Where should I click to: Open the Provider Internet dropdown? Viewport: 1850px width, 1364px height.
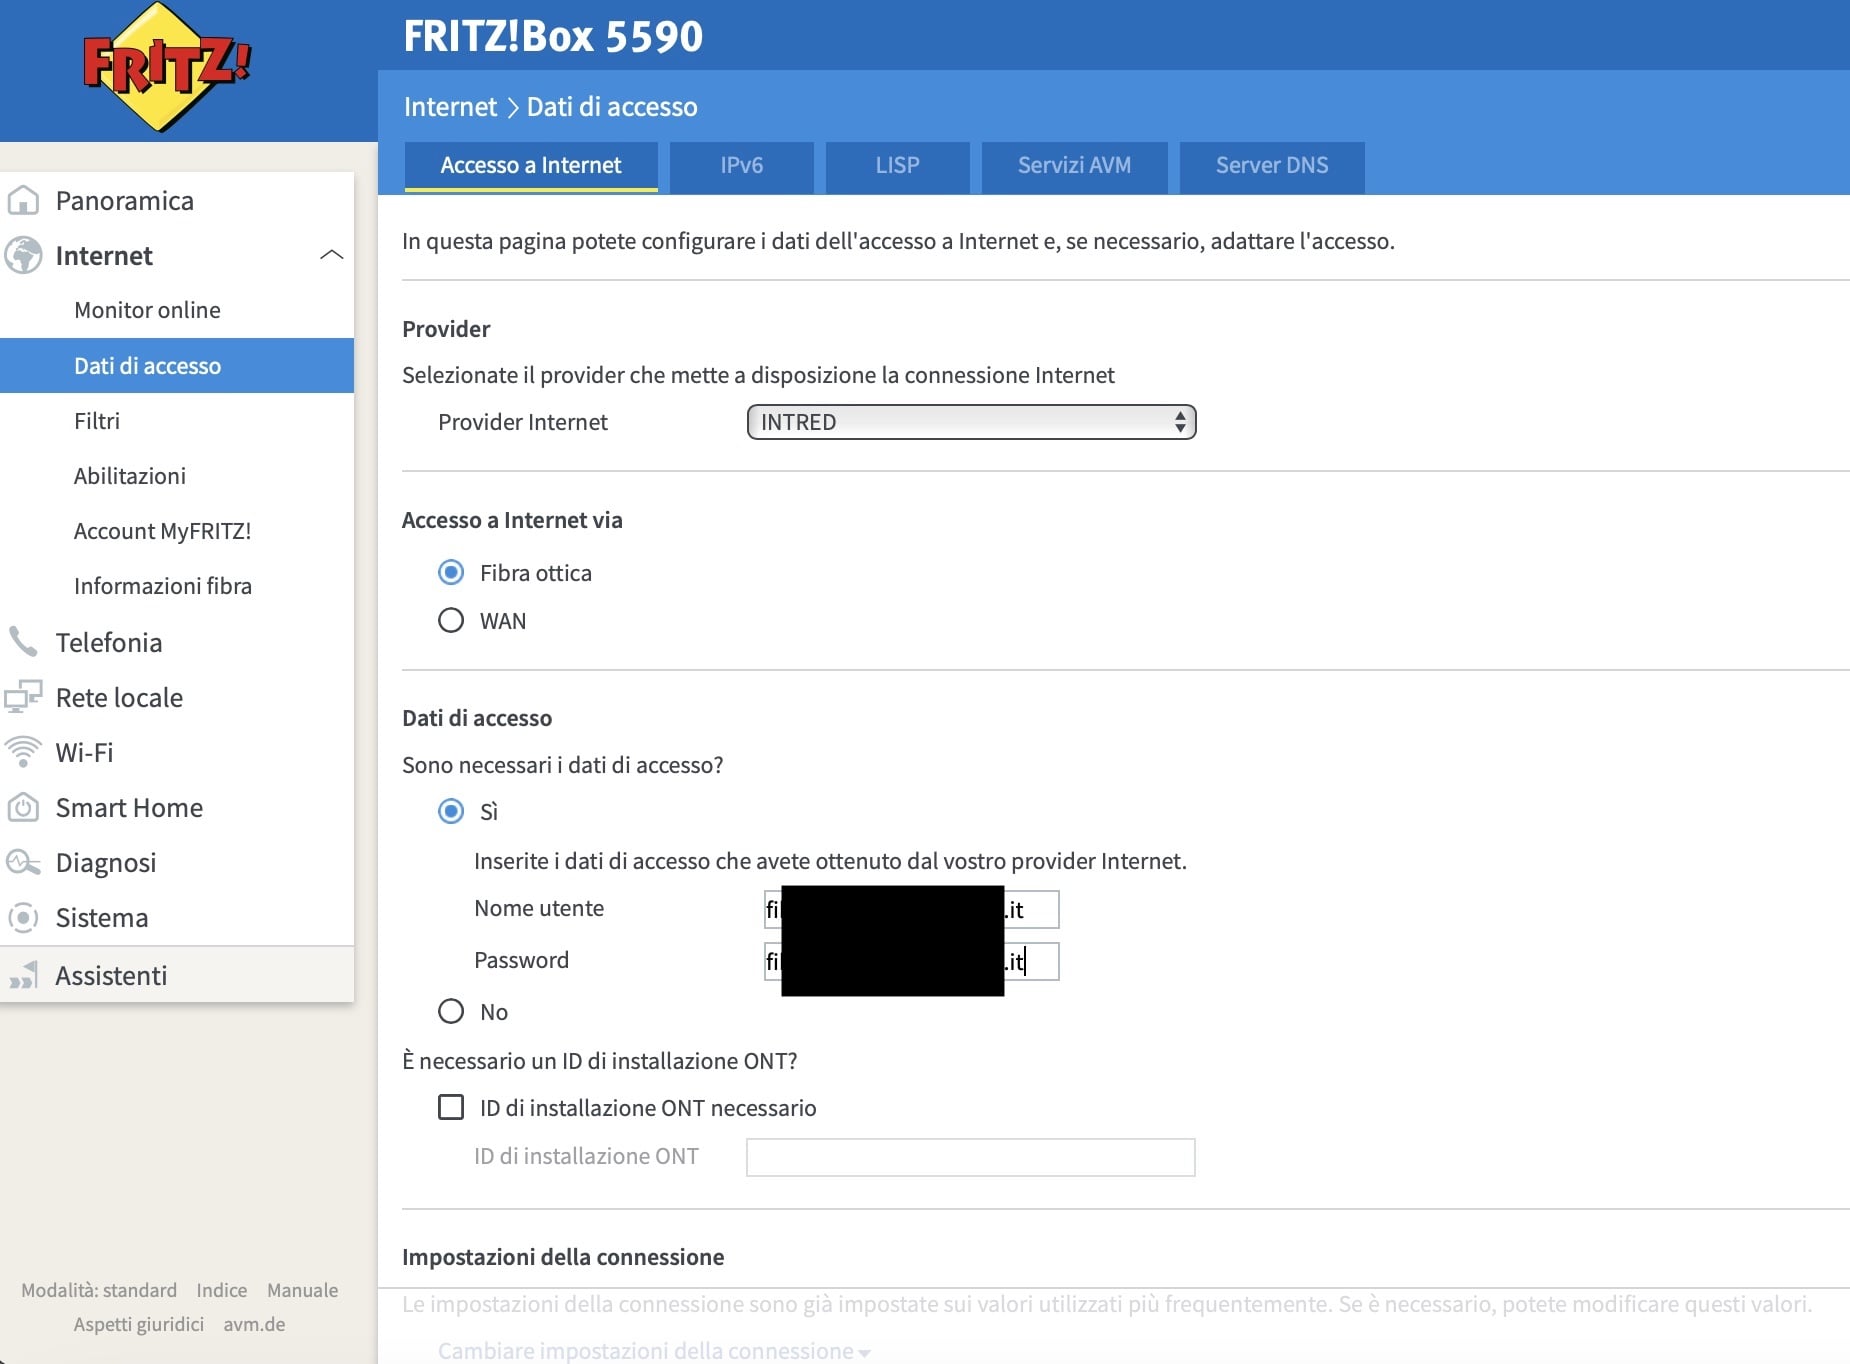click(x=971, y=422)
